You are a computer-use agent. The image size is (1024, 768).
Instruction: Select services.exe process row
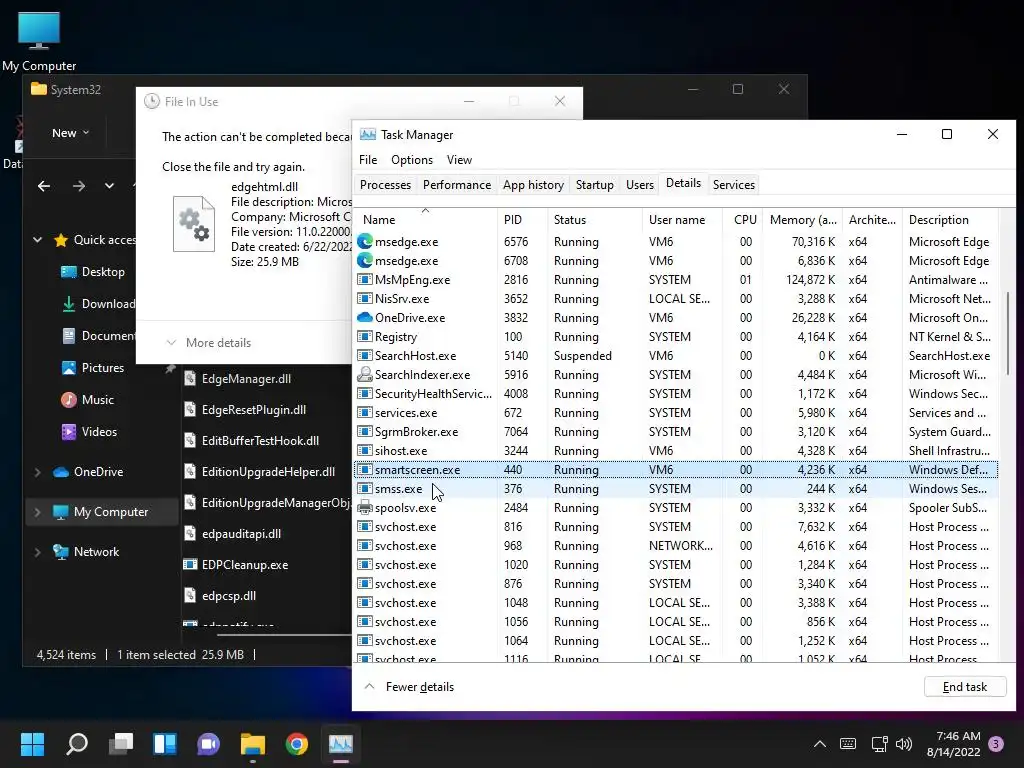675,413
